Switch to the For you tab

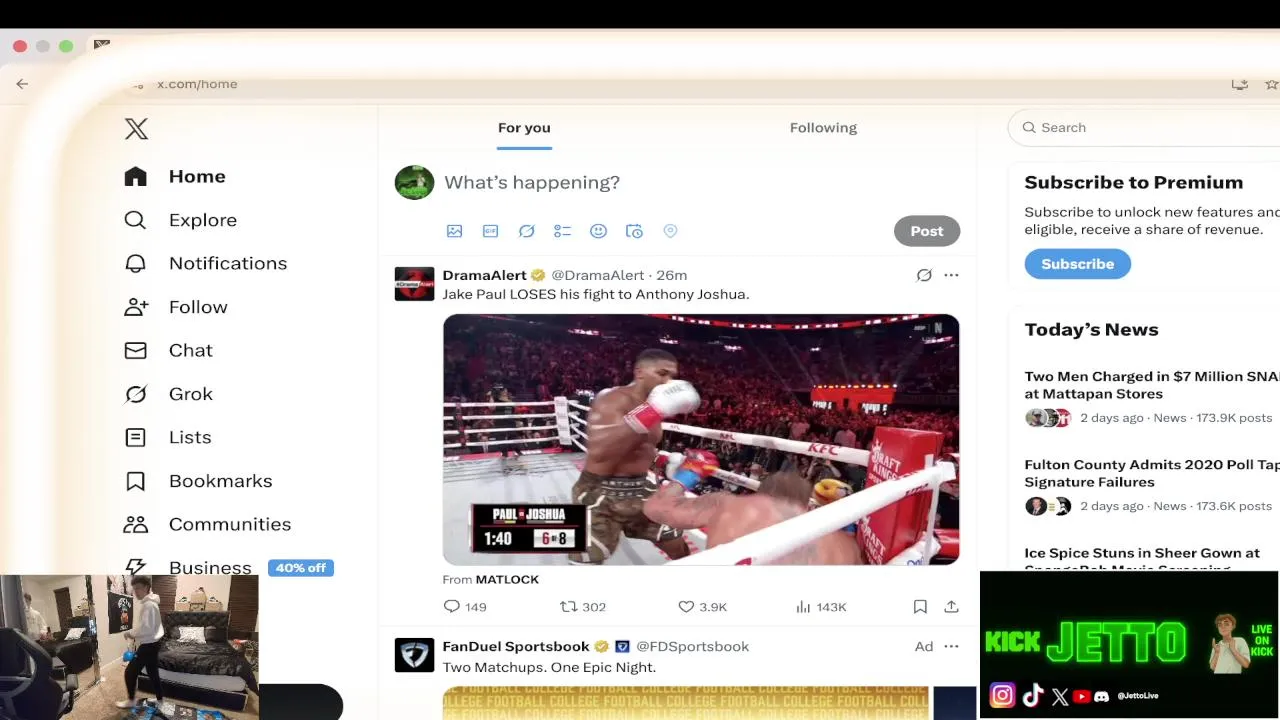(524, 128)
